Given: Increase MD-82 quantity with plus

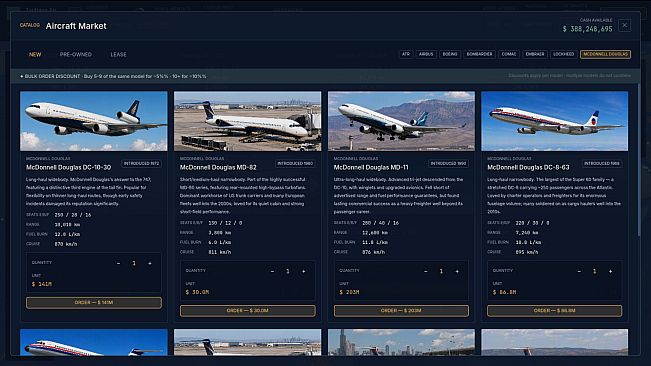Looking at the screenshot, I should (304, 271).
